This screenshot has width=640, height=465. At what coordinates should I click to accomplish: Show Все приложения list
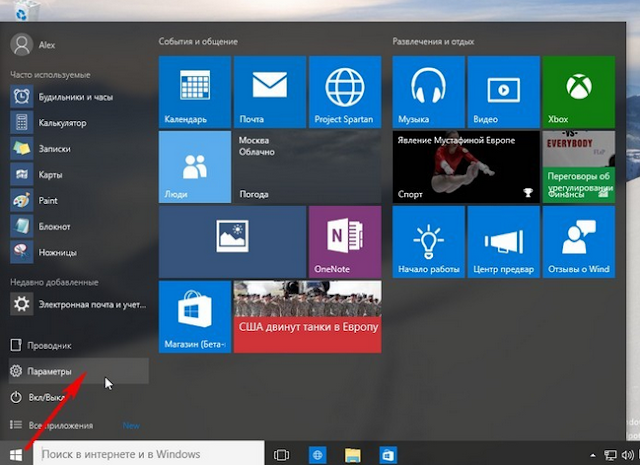click(79, 425)
